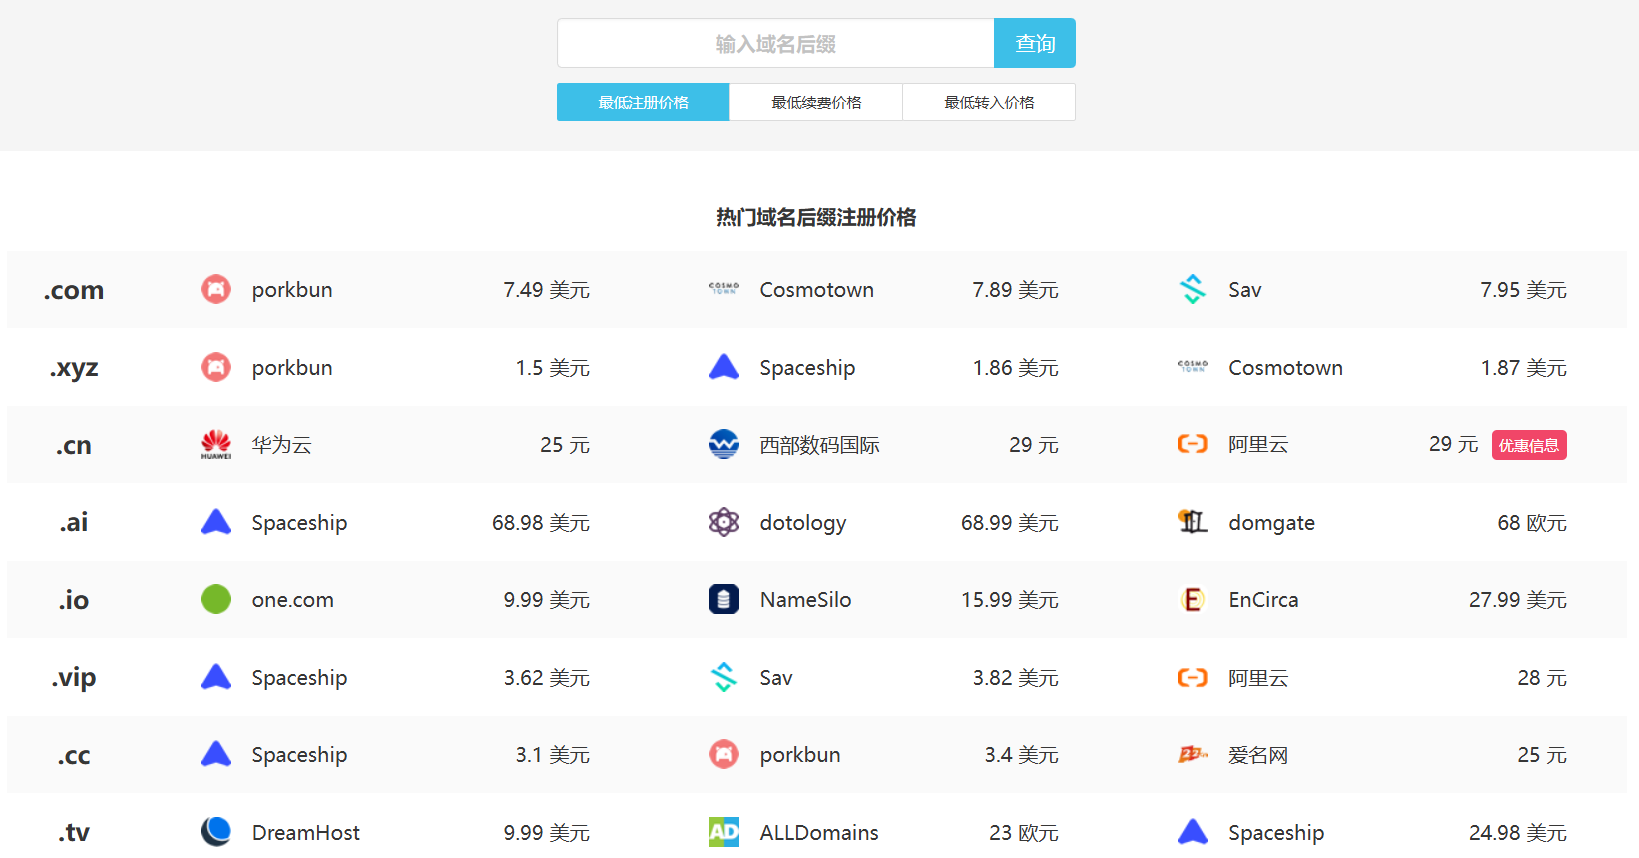Click EnCirca registrar name
Image resolution: width=1639 pixels, height=858 pixels.
coord(1264,600)
